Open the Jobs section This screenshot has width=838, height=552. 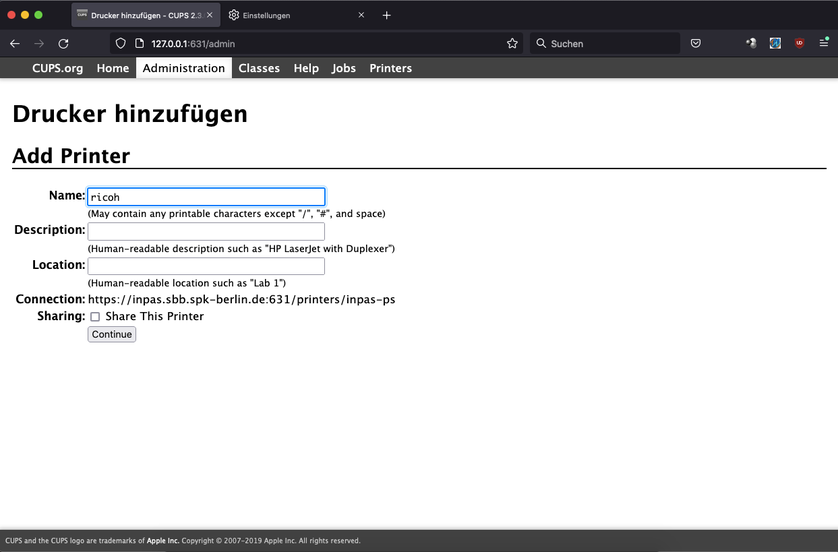(344, 68)
